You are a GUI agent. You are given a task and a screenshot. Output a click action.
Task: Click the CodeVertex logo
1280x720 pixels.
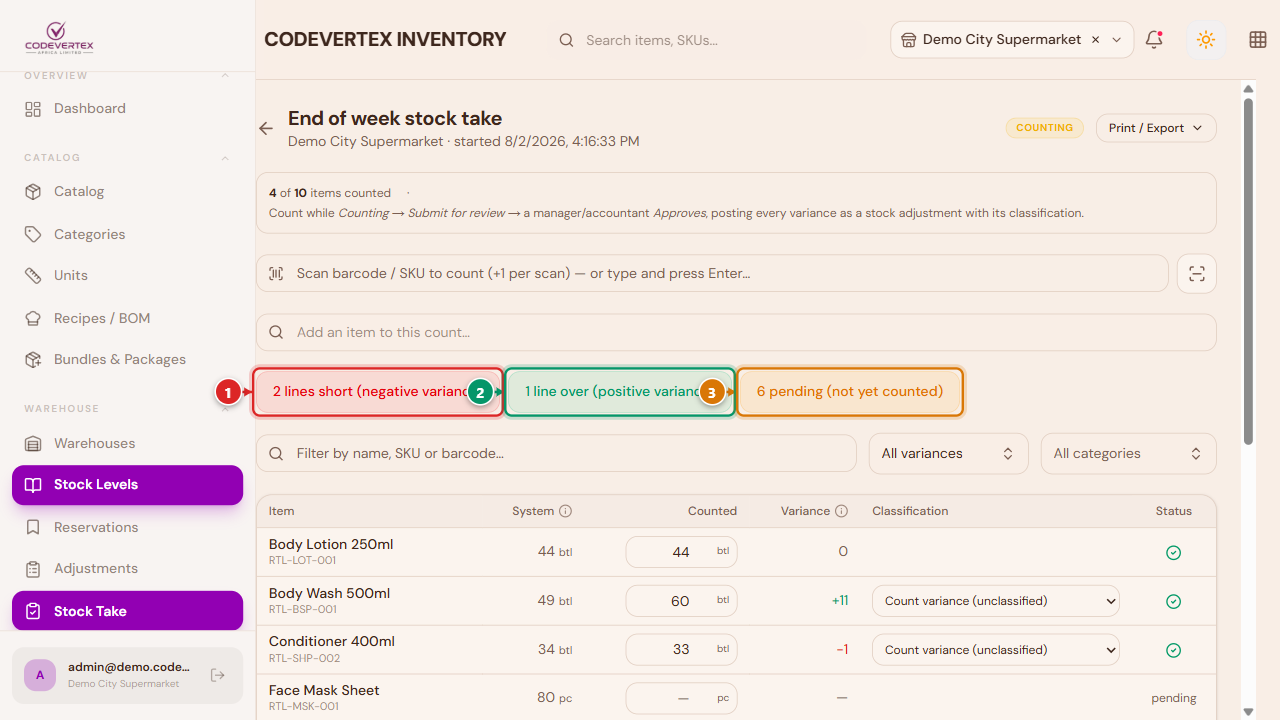coord(59,40)
